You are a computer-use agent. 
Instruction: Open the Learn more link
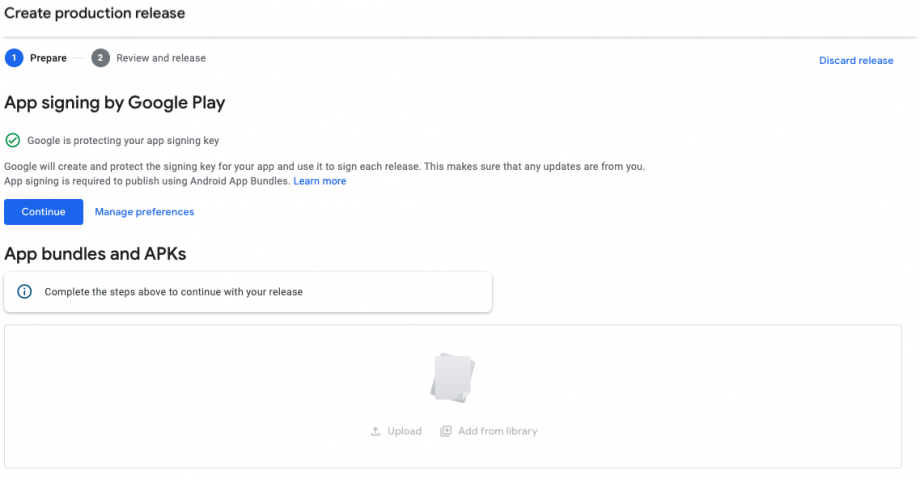click(320, 181)
